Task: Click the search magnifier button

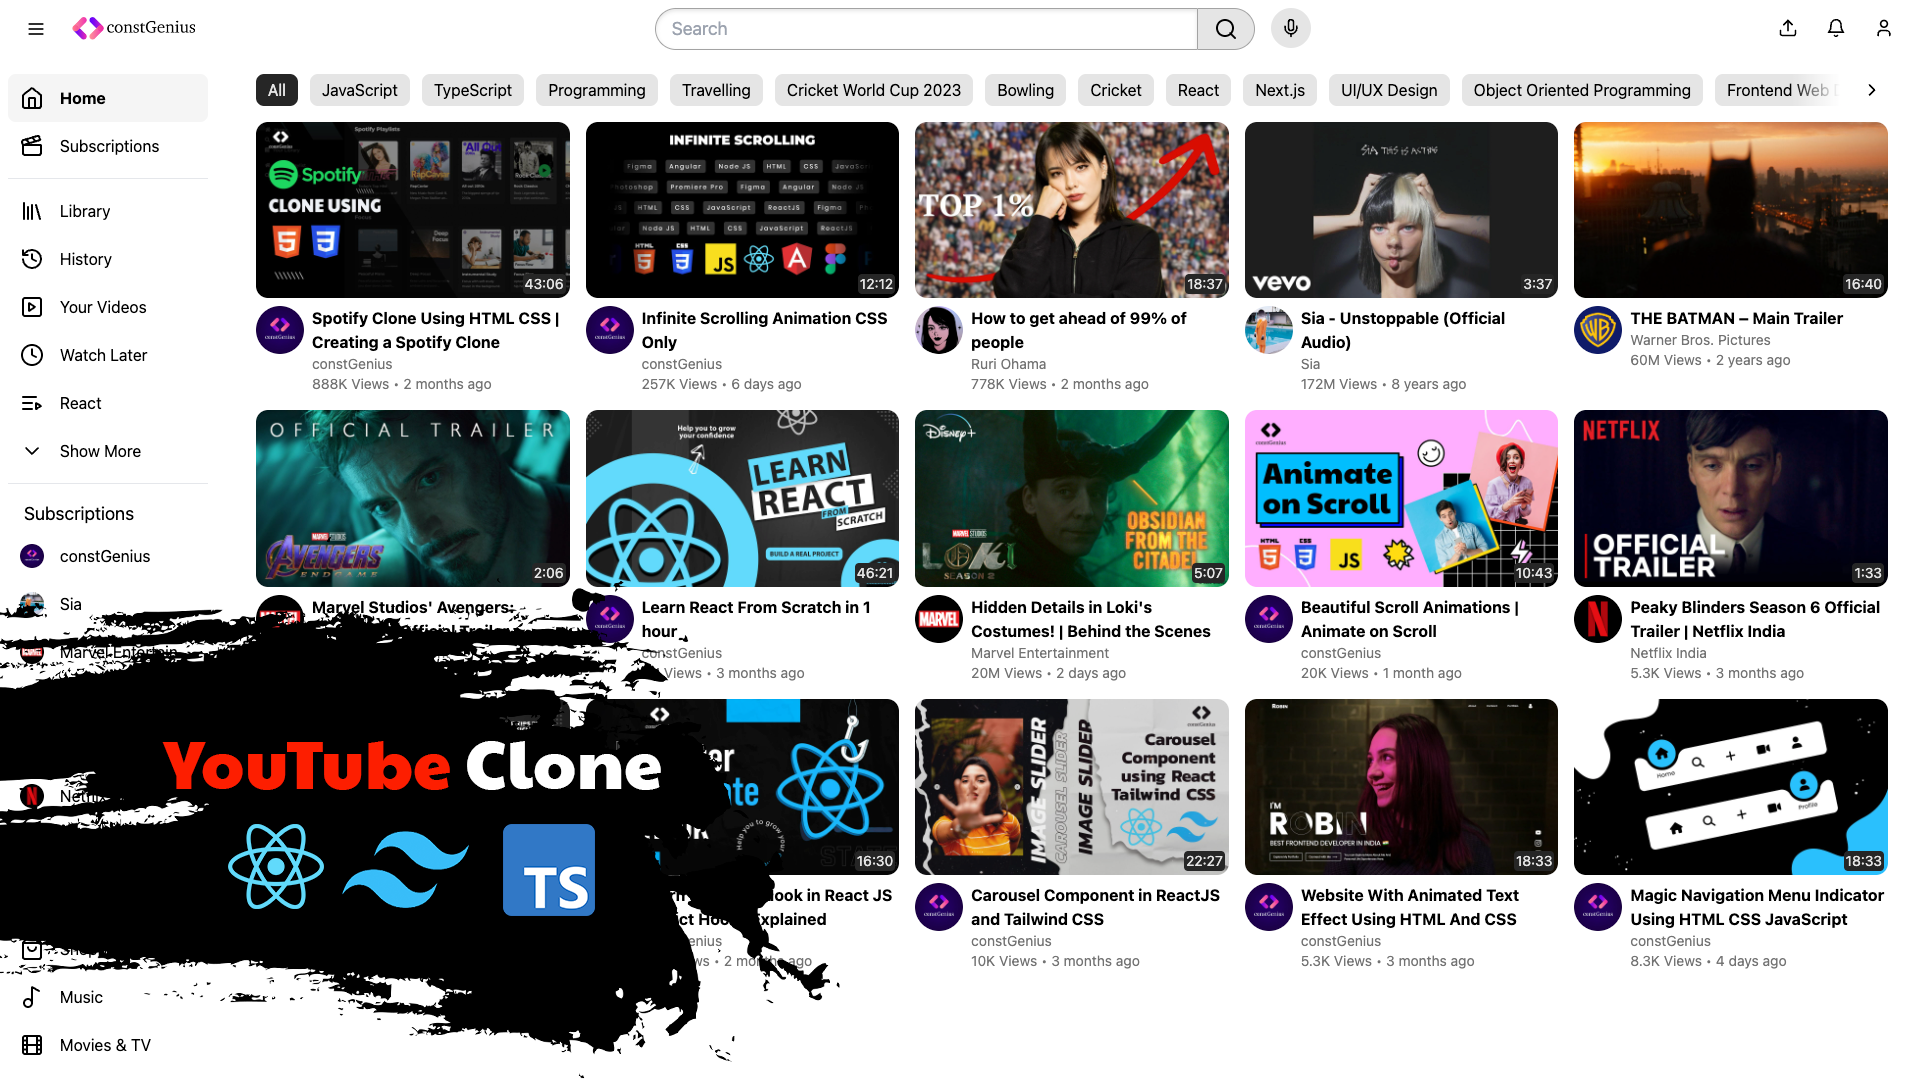Action: point(1225,29)
